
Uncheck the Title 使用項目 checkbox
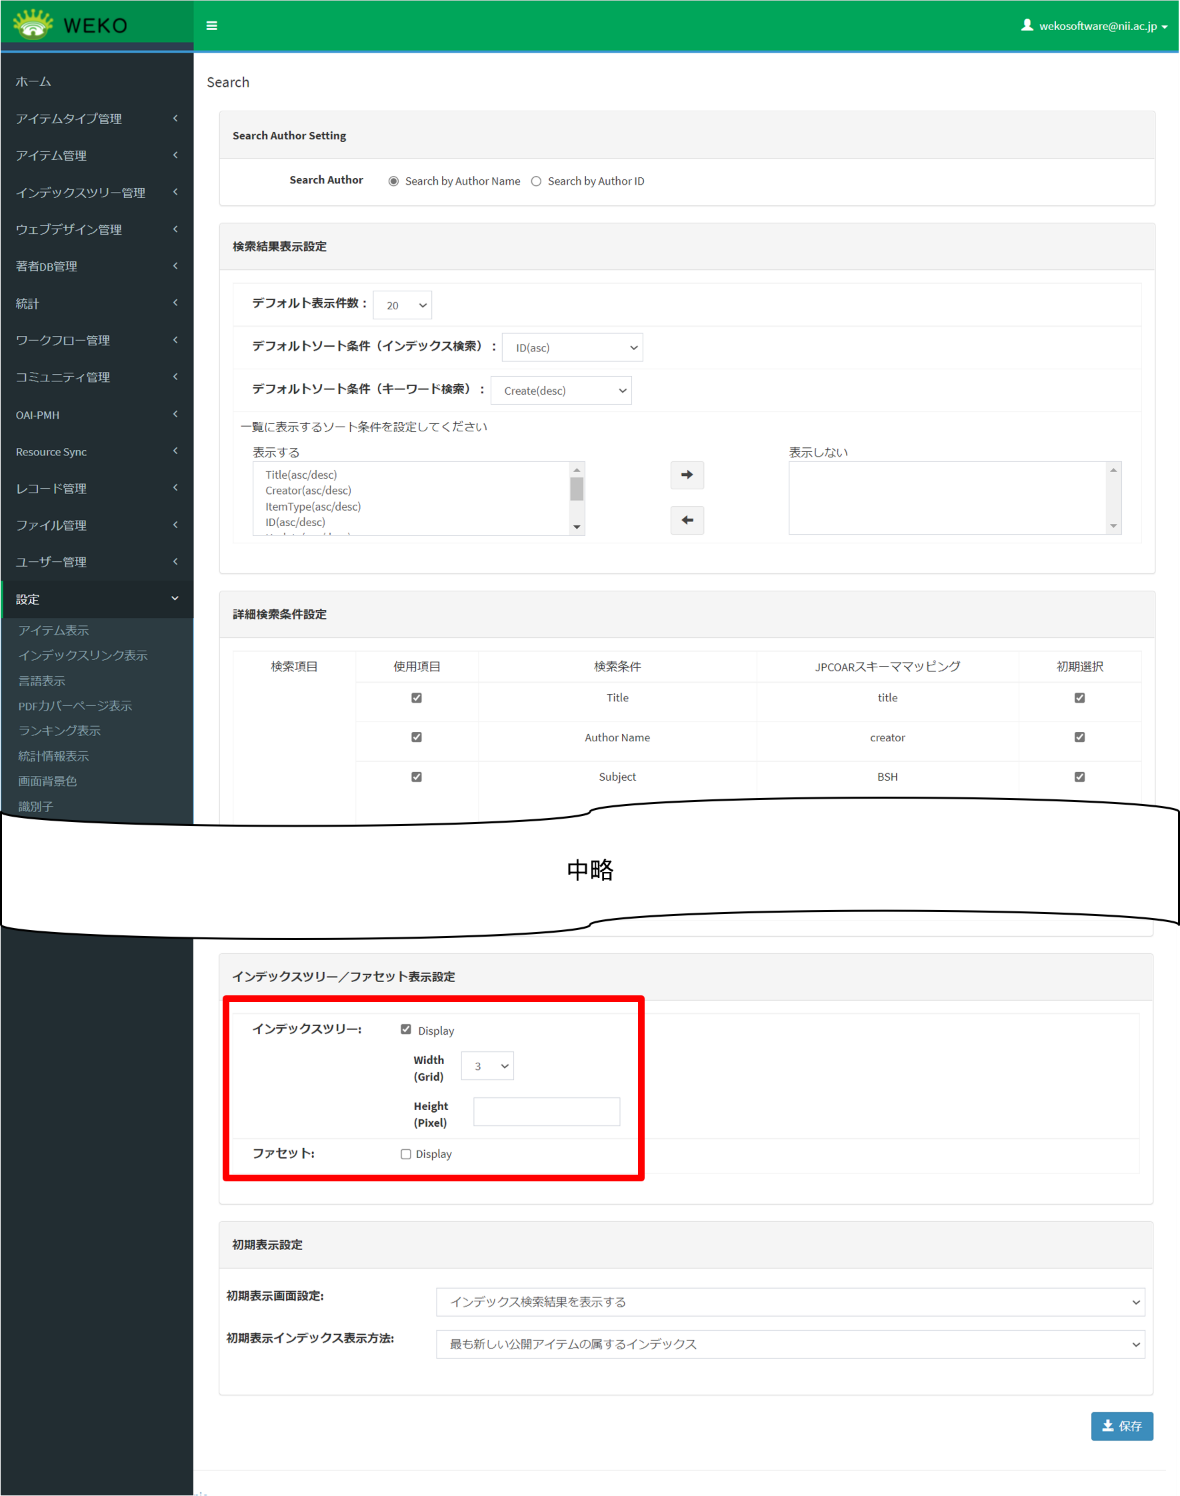[417, 698]
